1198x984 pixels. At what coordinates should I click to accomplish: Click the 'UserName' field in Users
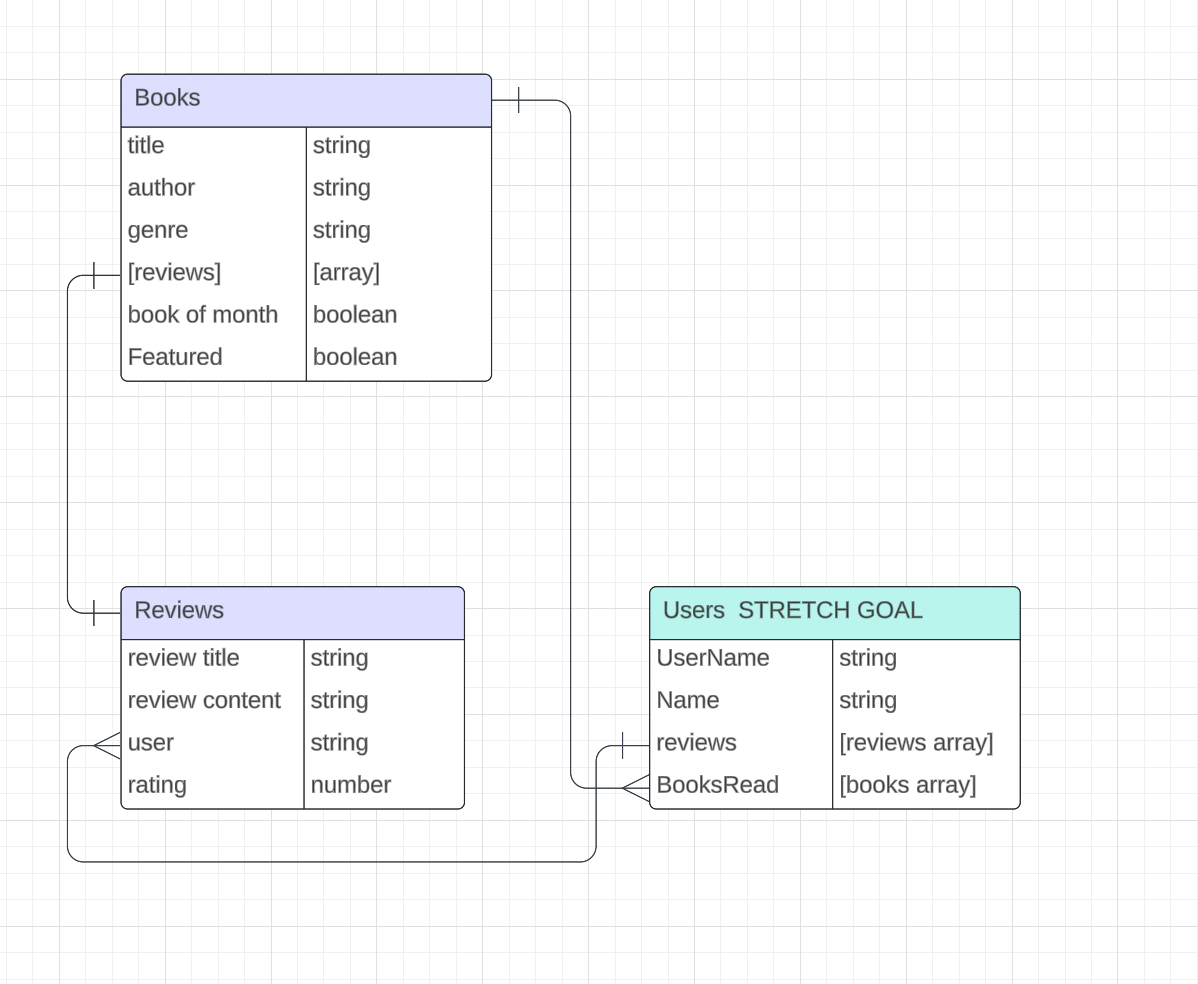coord(713,658)
